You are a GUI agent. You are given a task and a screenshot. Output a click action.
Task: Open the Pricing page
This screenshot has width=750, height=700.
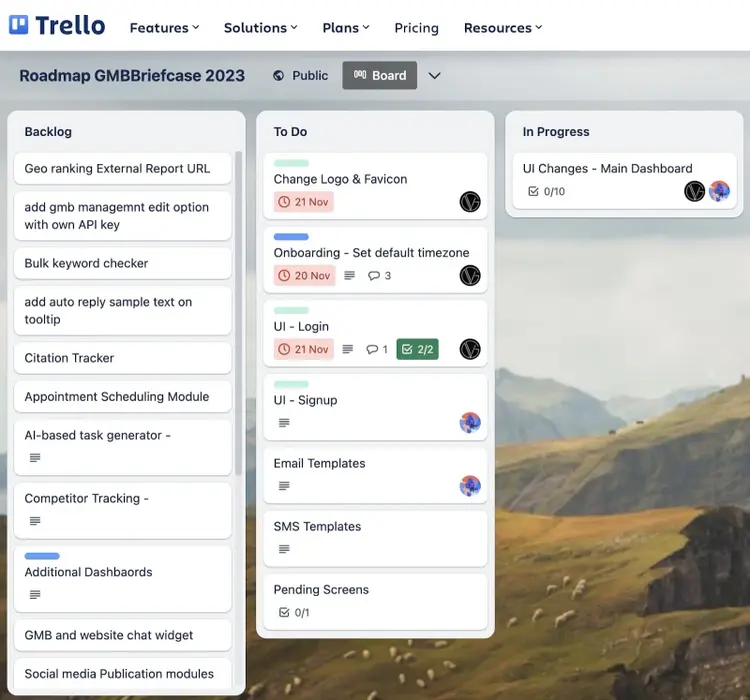coord(416,28)
